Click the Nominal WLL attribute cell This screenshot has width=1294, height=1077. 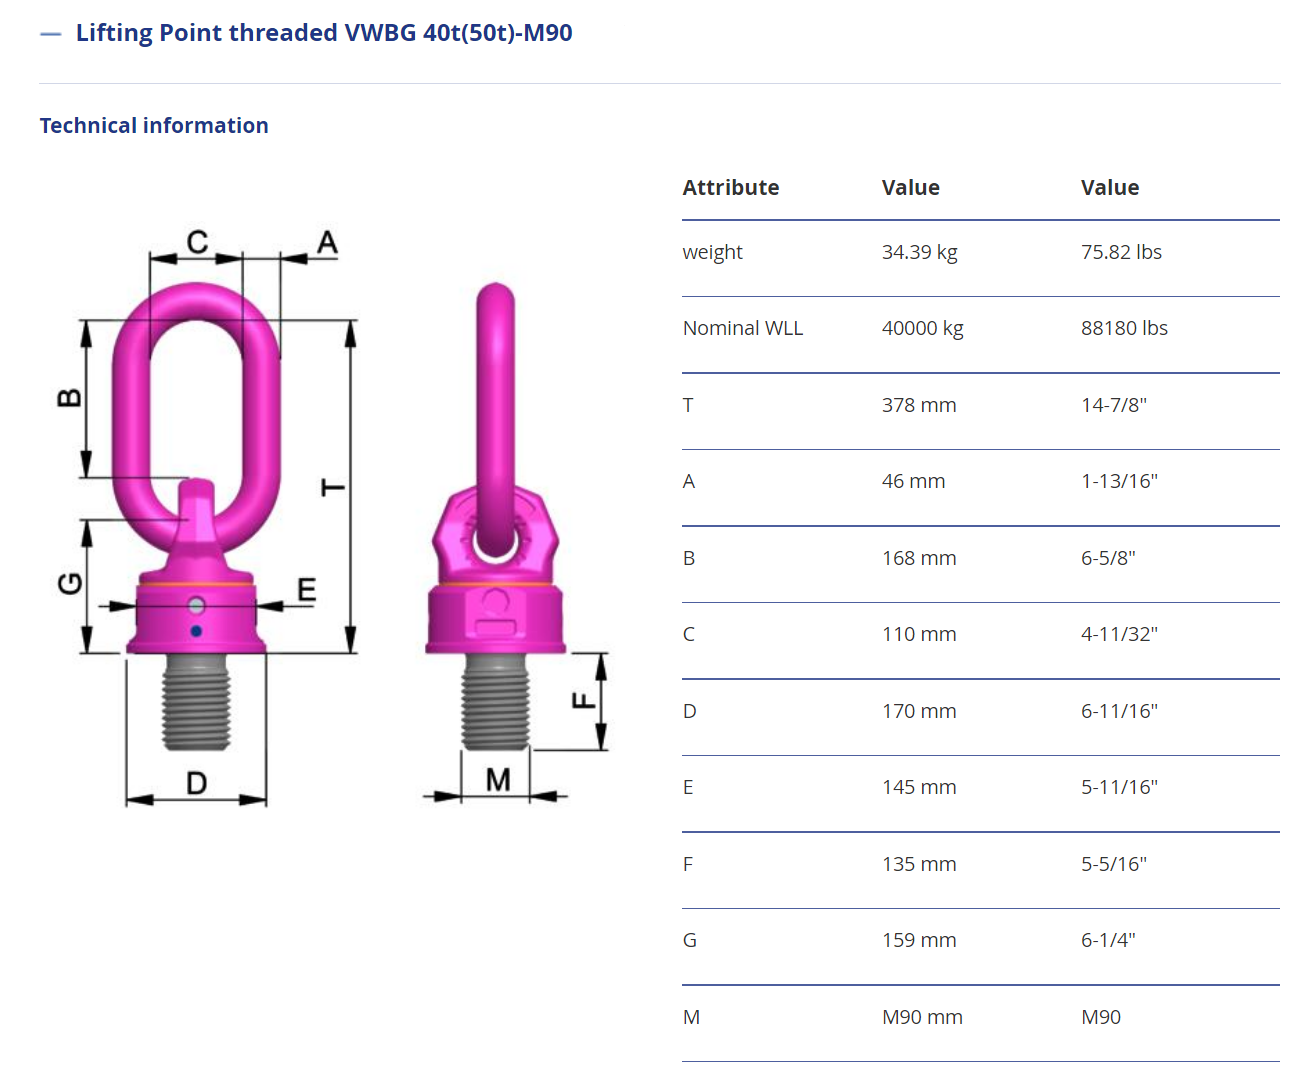(x=742, y=329)
